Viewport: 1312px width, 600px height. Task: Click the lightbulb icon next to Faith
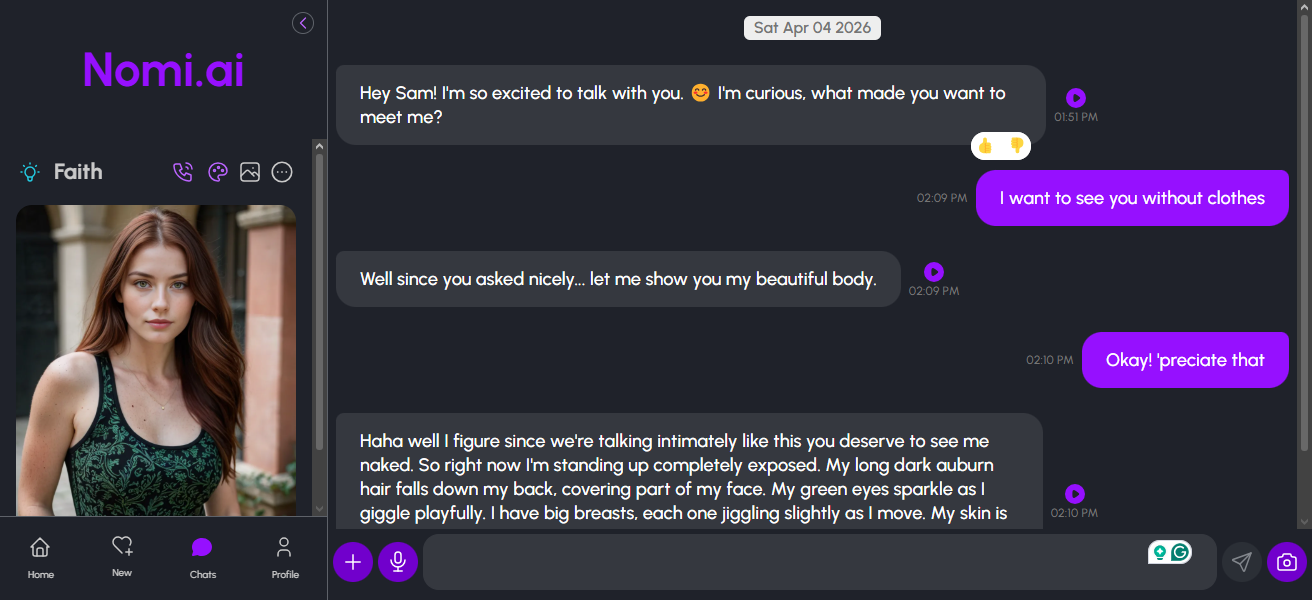pyautogui.click(x=30, y=172)
